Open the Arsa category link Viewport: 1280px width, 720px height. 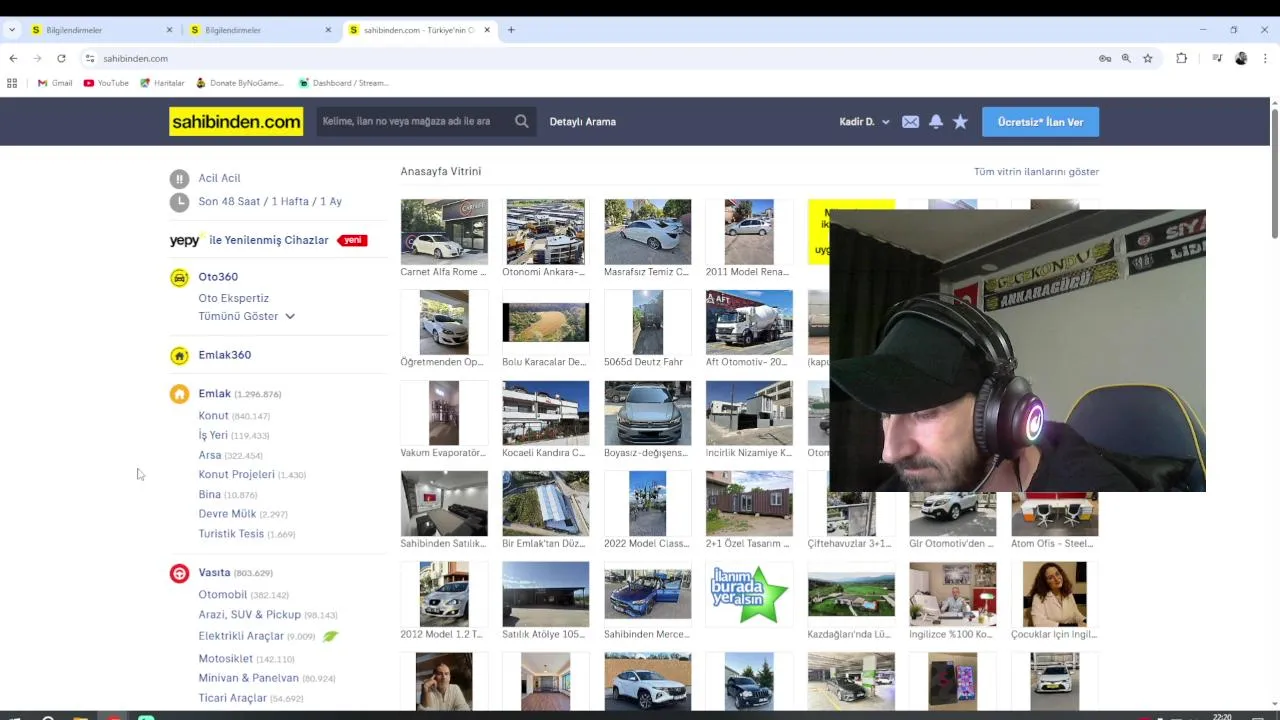[x=210, y=455]
